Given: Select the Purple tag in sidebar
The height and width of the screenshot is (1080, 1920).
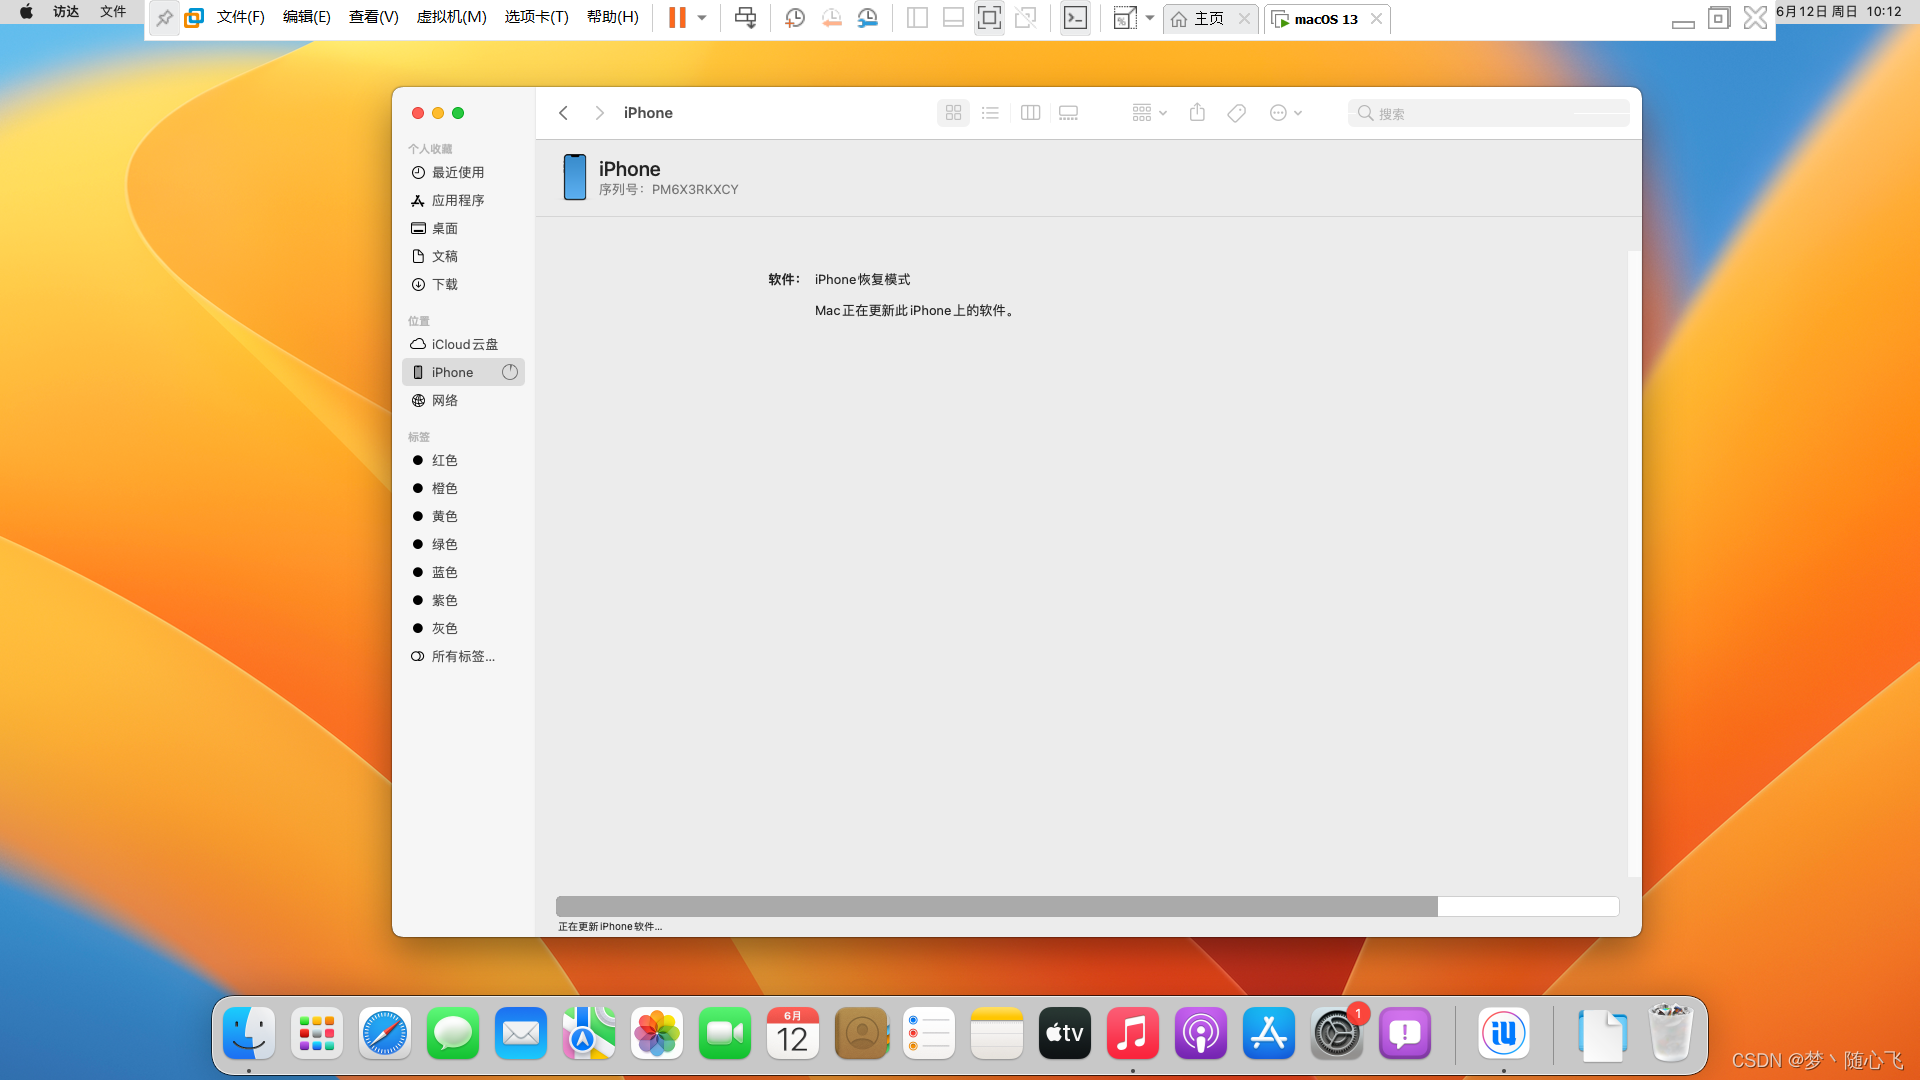Looking at the screenshot, I should [x=463, y=600].
